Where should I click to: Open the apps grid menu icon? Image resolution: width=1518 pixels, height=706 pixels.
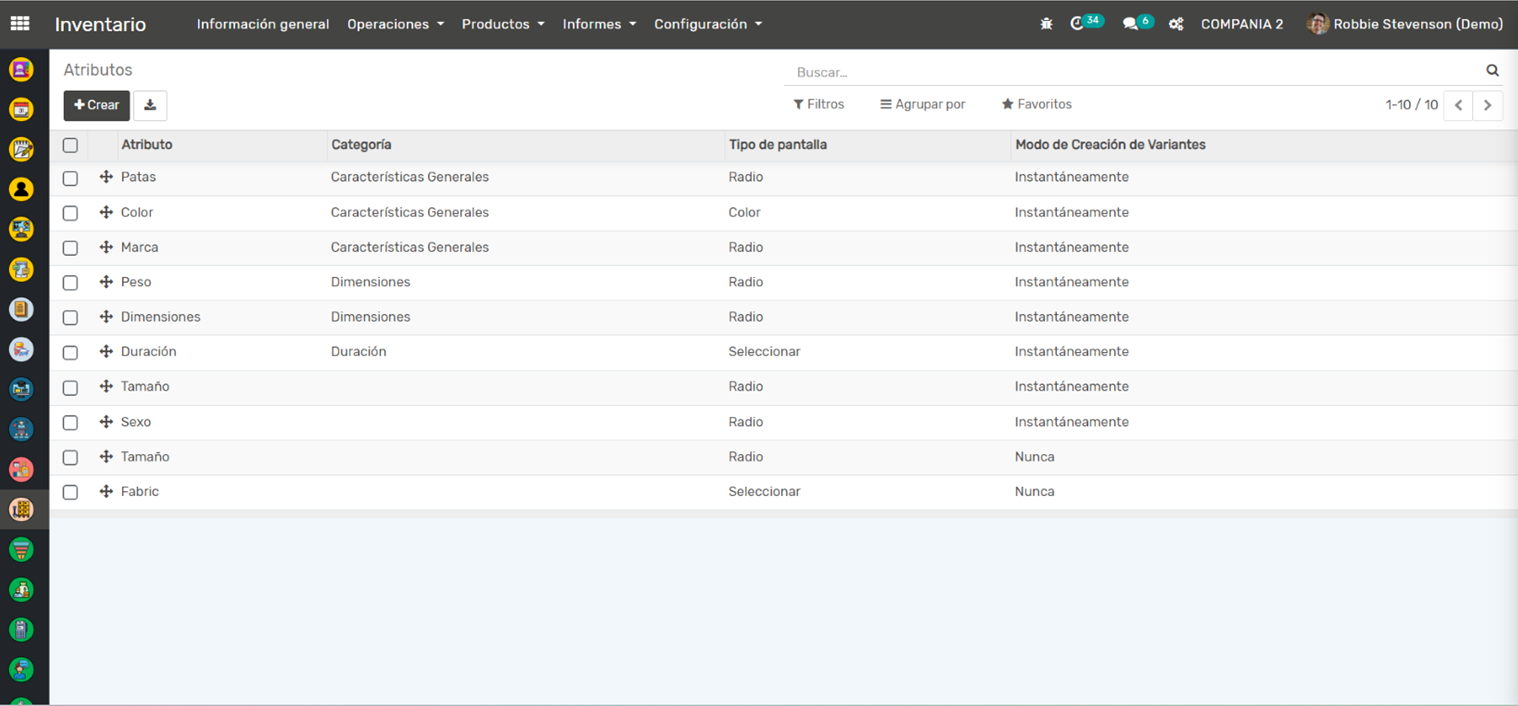coord(20,24)
